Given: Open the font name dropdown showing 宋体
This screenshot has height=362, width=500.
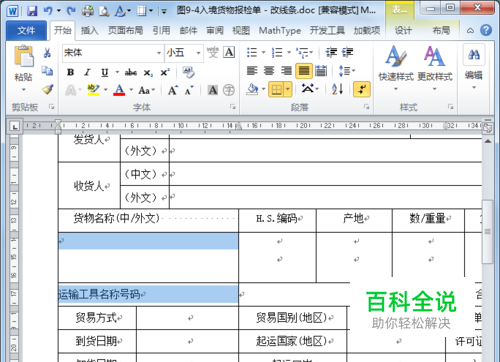Looking at the screenshot, I should [113, 53].
